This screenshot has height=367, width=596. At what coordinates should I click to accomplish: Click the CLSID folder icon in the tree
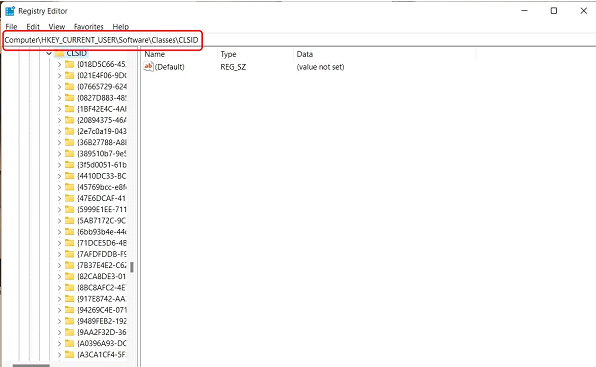pos(59,53)
